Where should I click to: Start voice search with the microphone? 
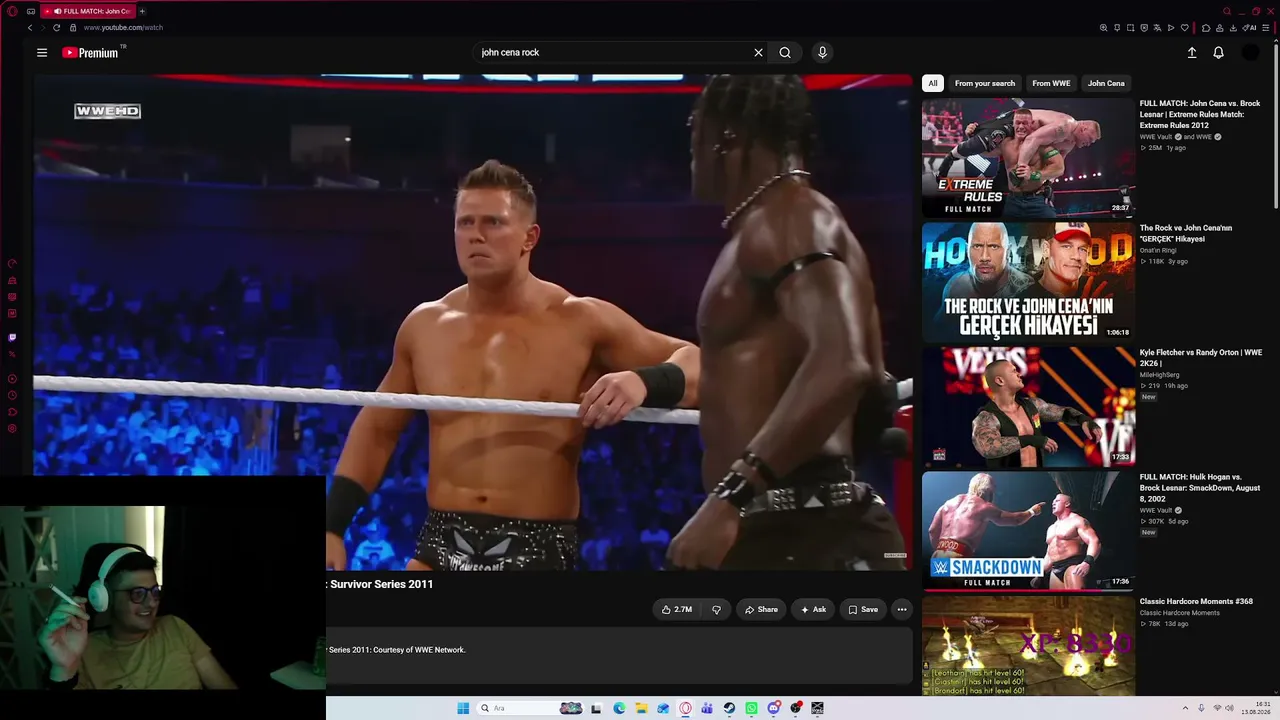click(x=822, y=53)
